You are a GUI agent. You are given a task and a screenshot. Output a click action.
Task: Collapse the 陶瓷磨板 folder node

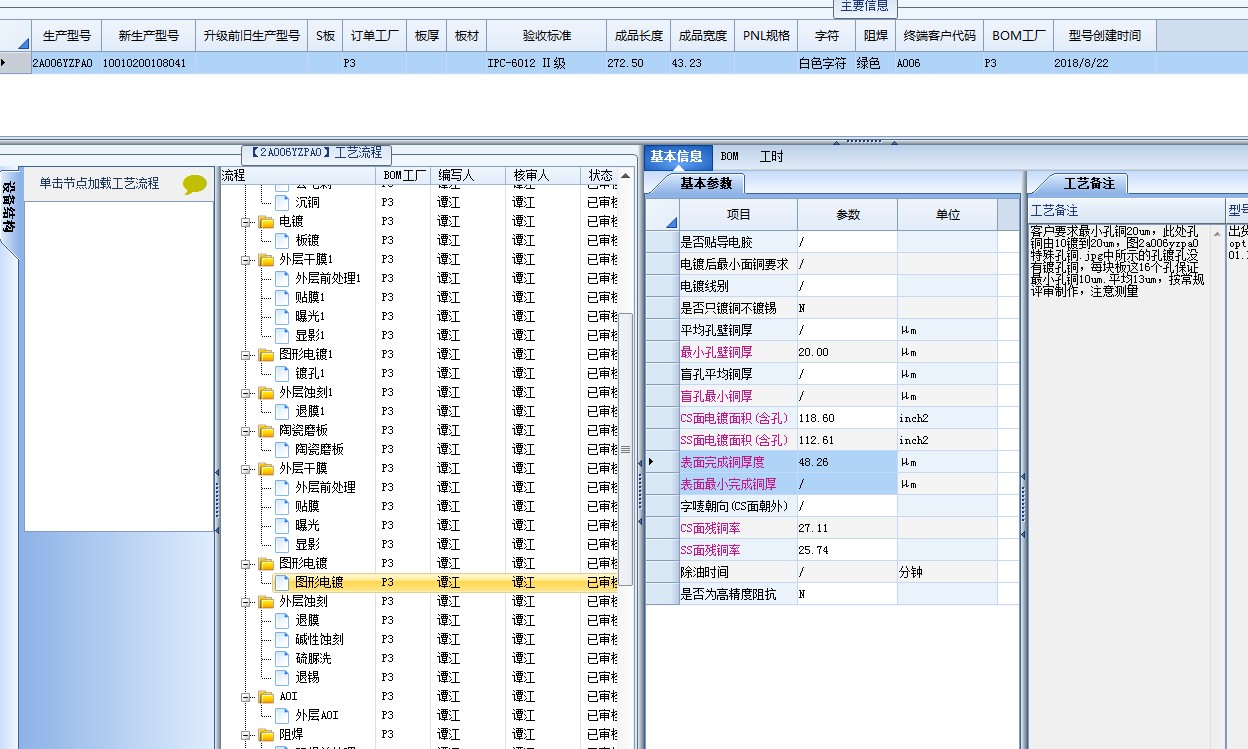pos(246,430)
